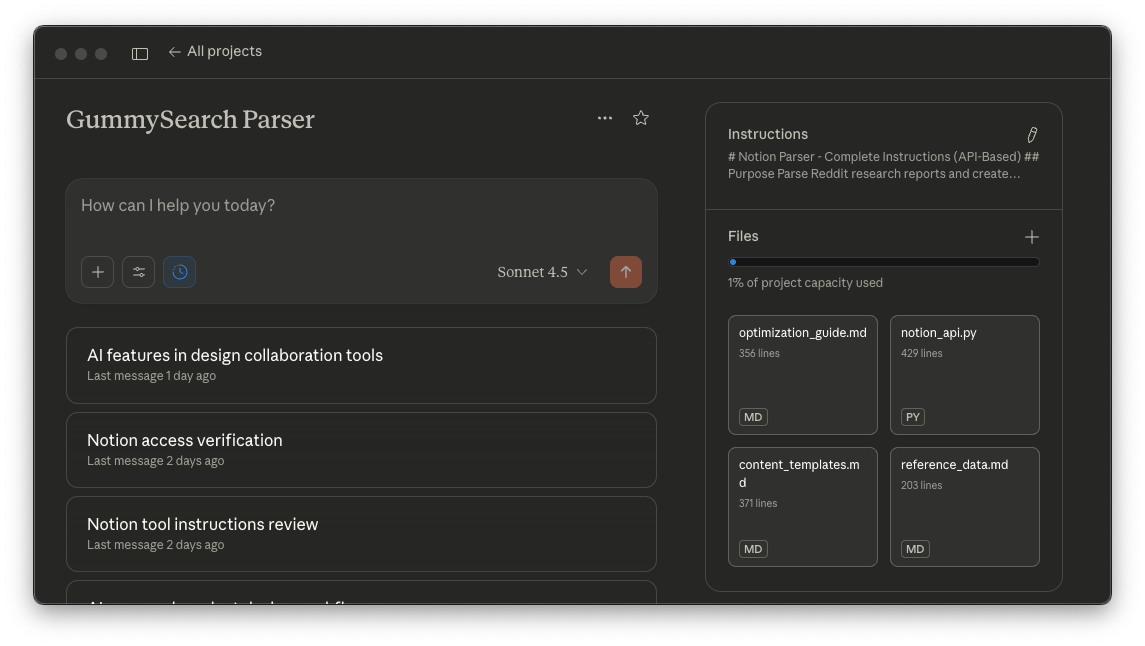Open the project options ellipsis menu
Image resolution: width=1145 pixels, height=646 pixels.
point(605,118)
